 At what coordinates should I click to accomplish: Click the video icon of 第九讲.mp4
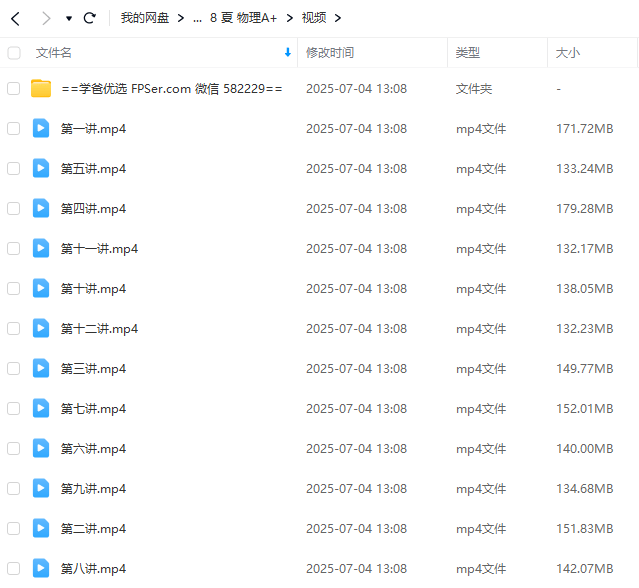[x=41, y=488]
